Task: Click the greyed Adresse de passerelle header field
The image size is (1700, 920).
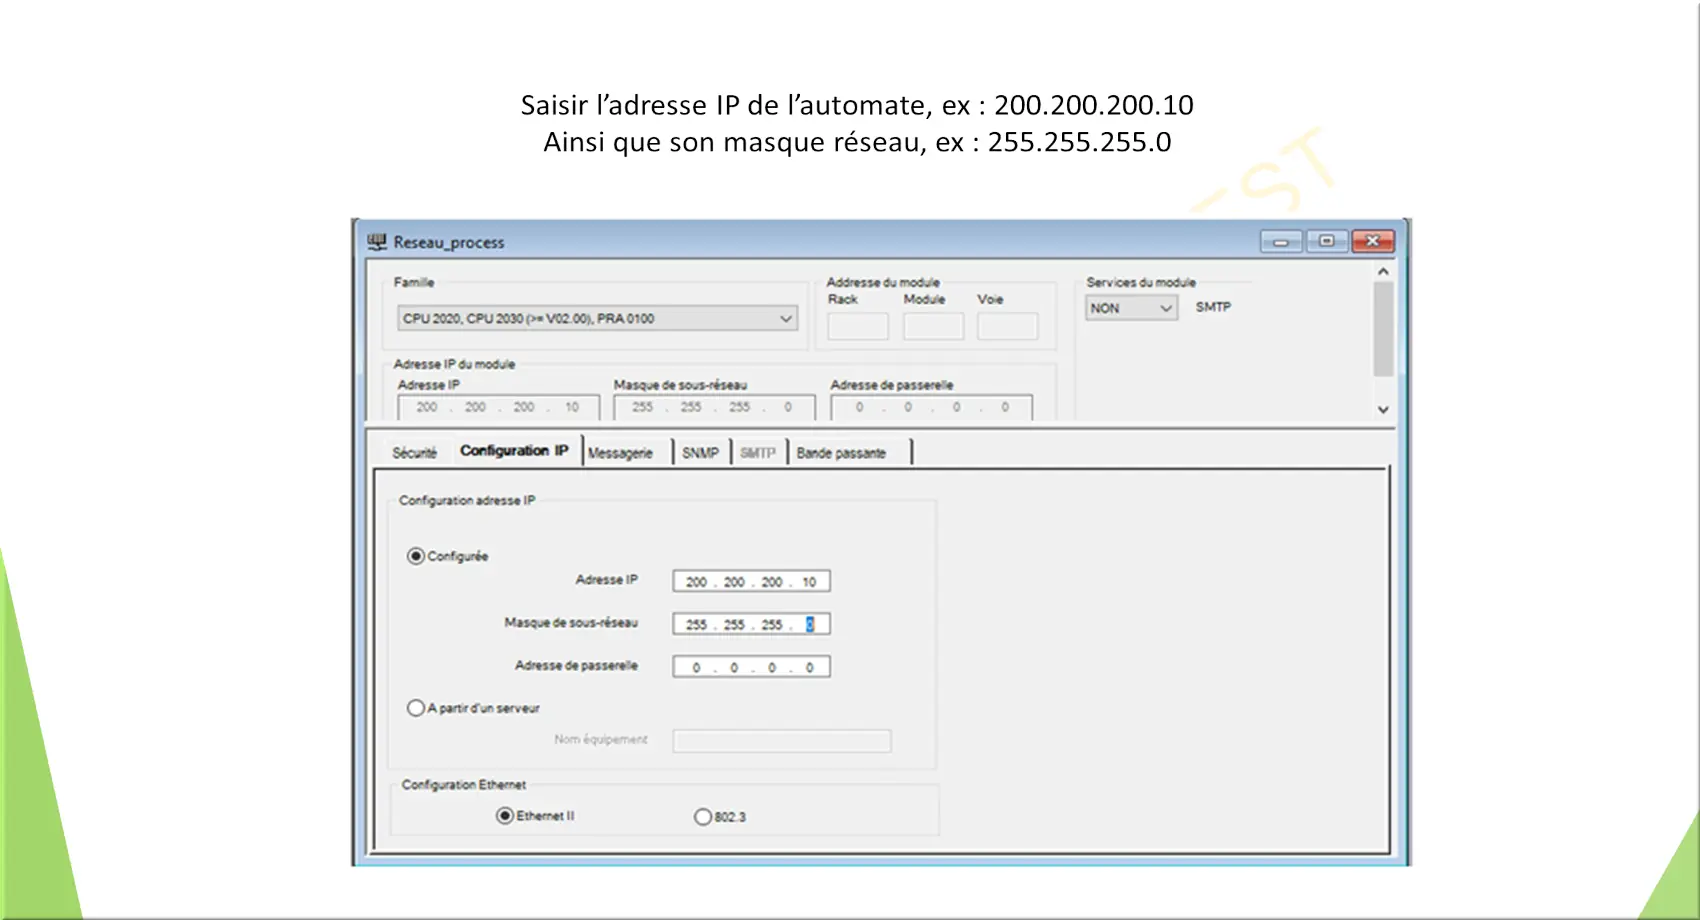Action: pyautogui.click(x=932, y=407)
